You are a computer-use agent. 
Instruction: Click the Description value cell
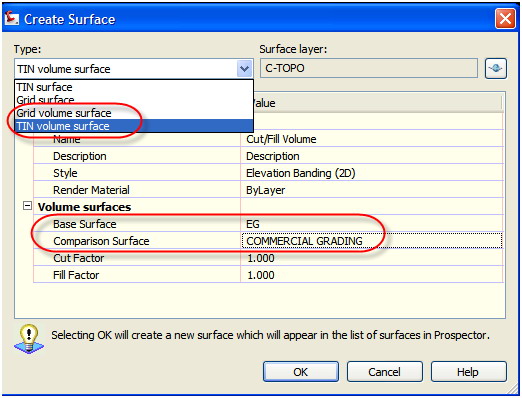coord(372,156)
